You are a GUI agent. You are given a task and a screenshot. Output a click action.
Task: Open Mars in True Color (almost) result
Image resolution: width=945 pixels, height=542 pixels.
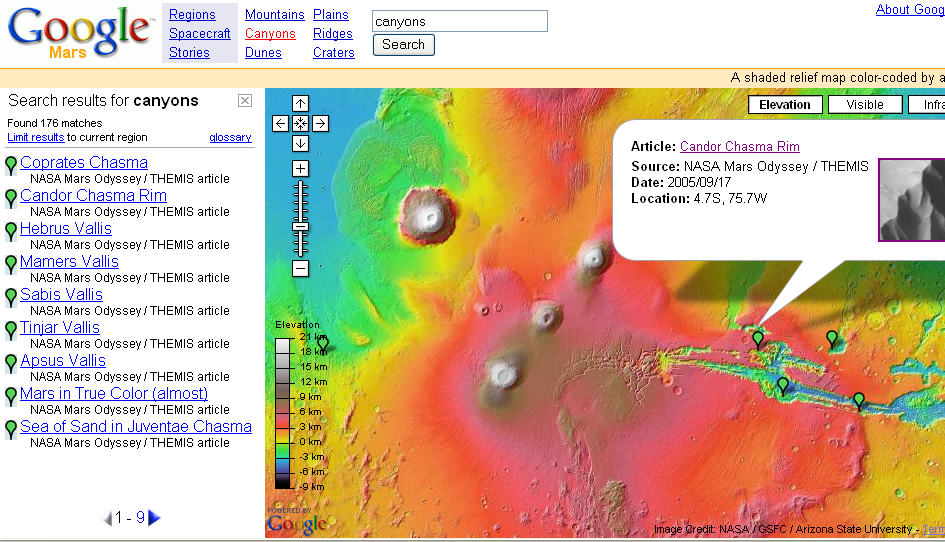click(x=114, y=393)
